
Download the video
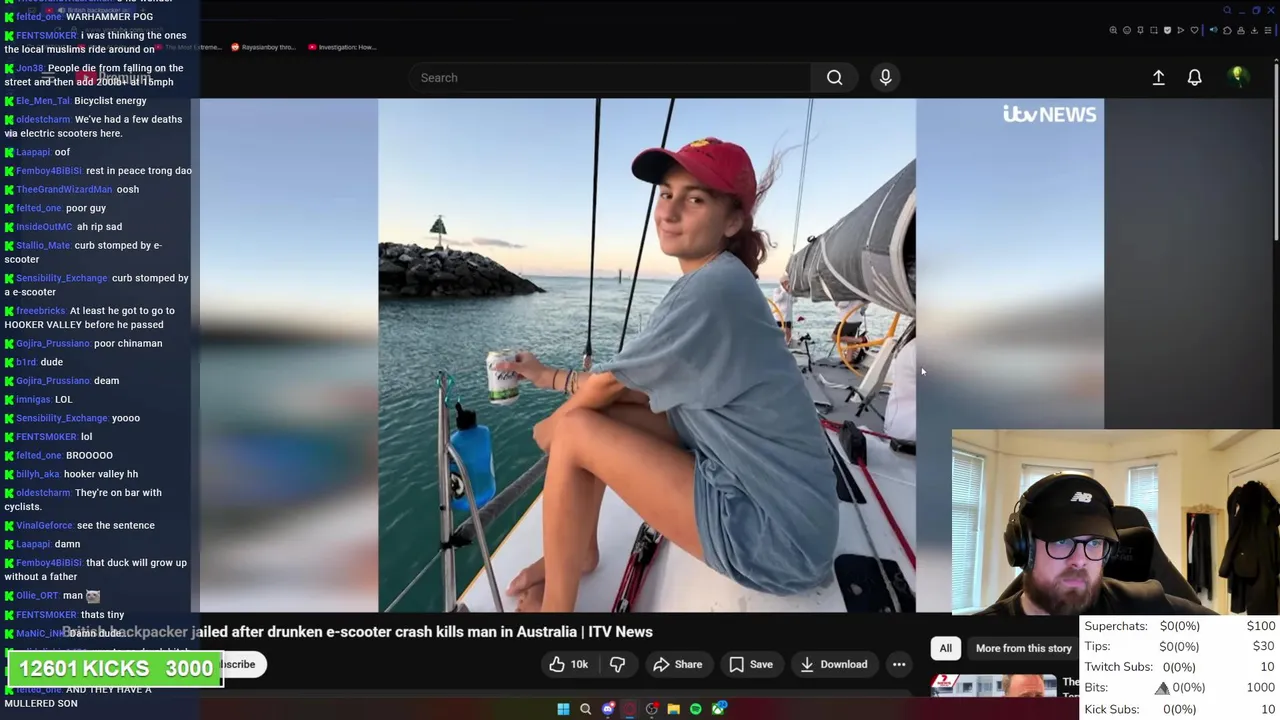point(833,664)
